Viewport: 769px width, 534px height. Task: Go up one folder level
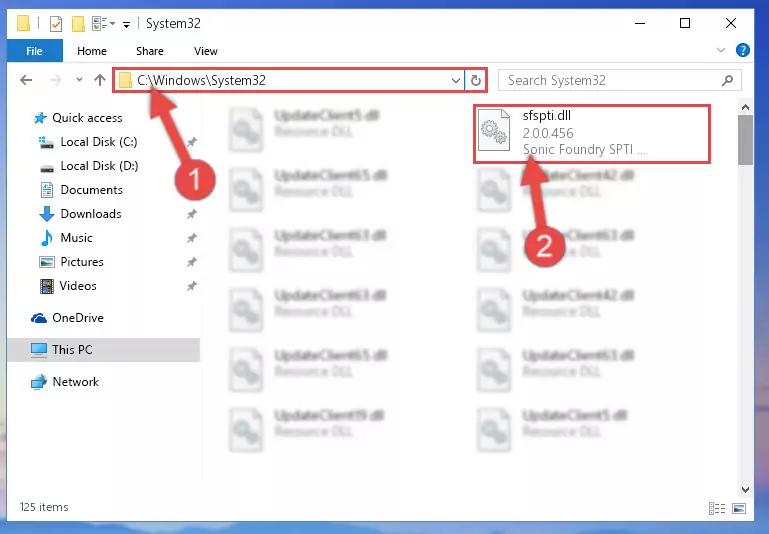pyautogui.click(x=100, y=80)
